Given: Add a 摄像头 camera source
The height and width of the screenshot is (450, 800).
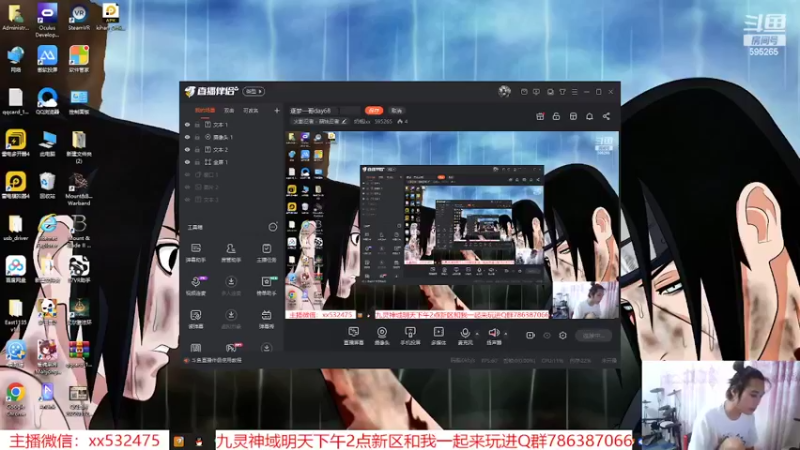Looking at the screenshot, I should [382, 336].
